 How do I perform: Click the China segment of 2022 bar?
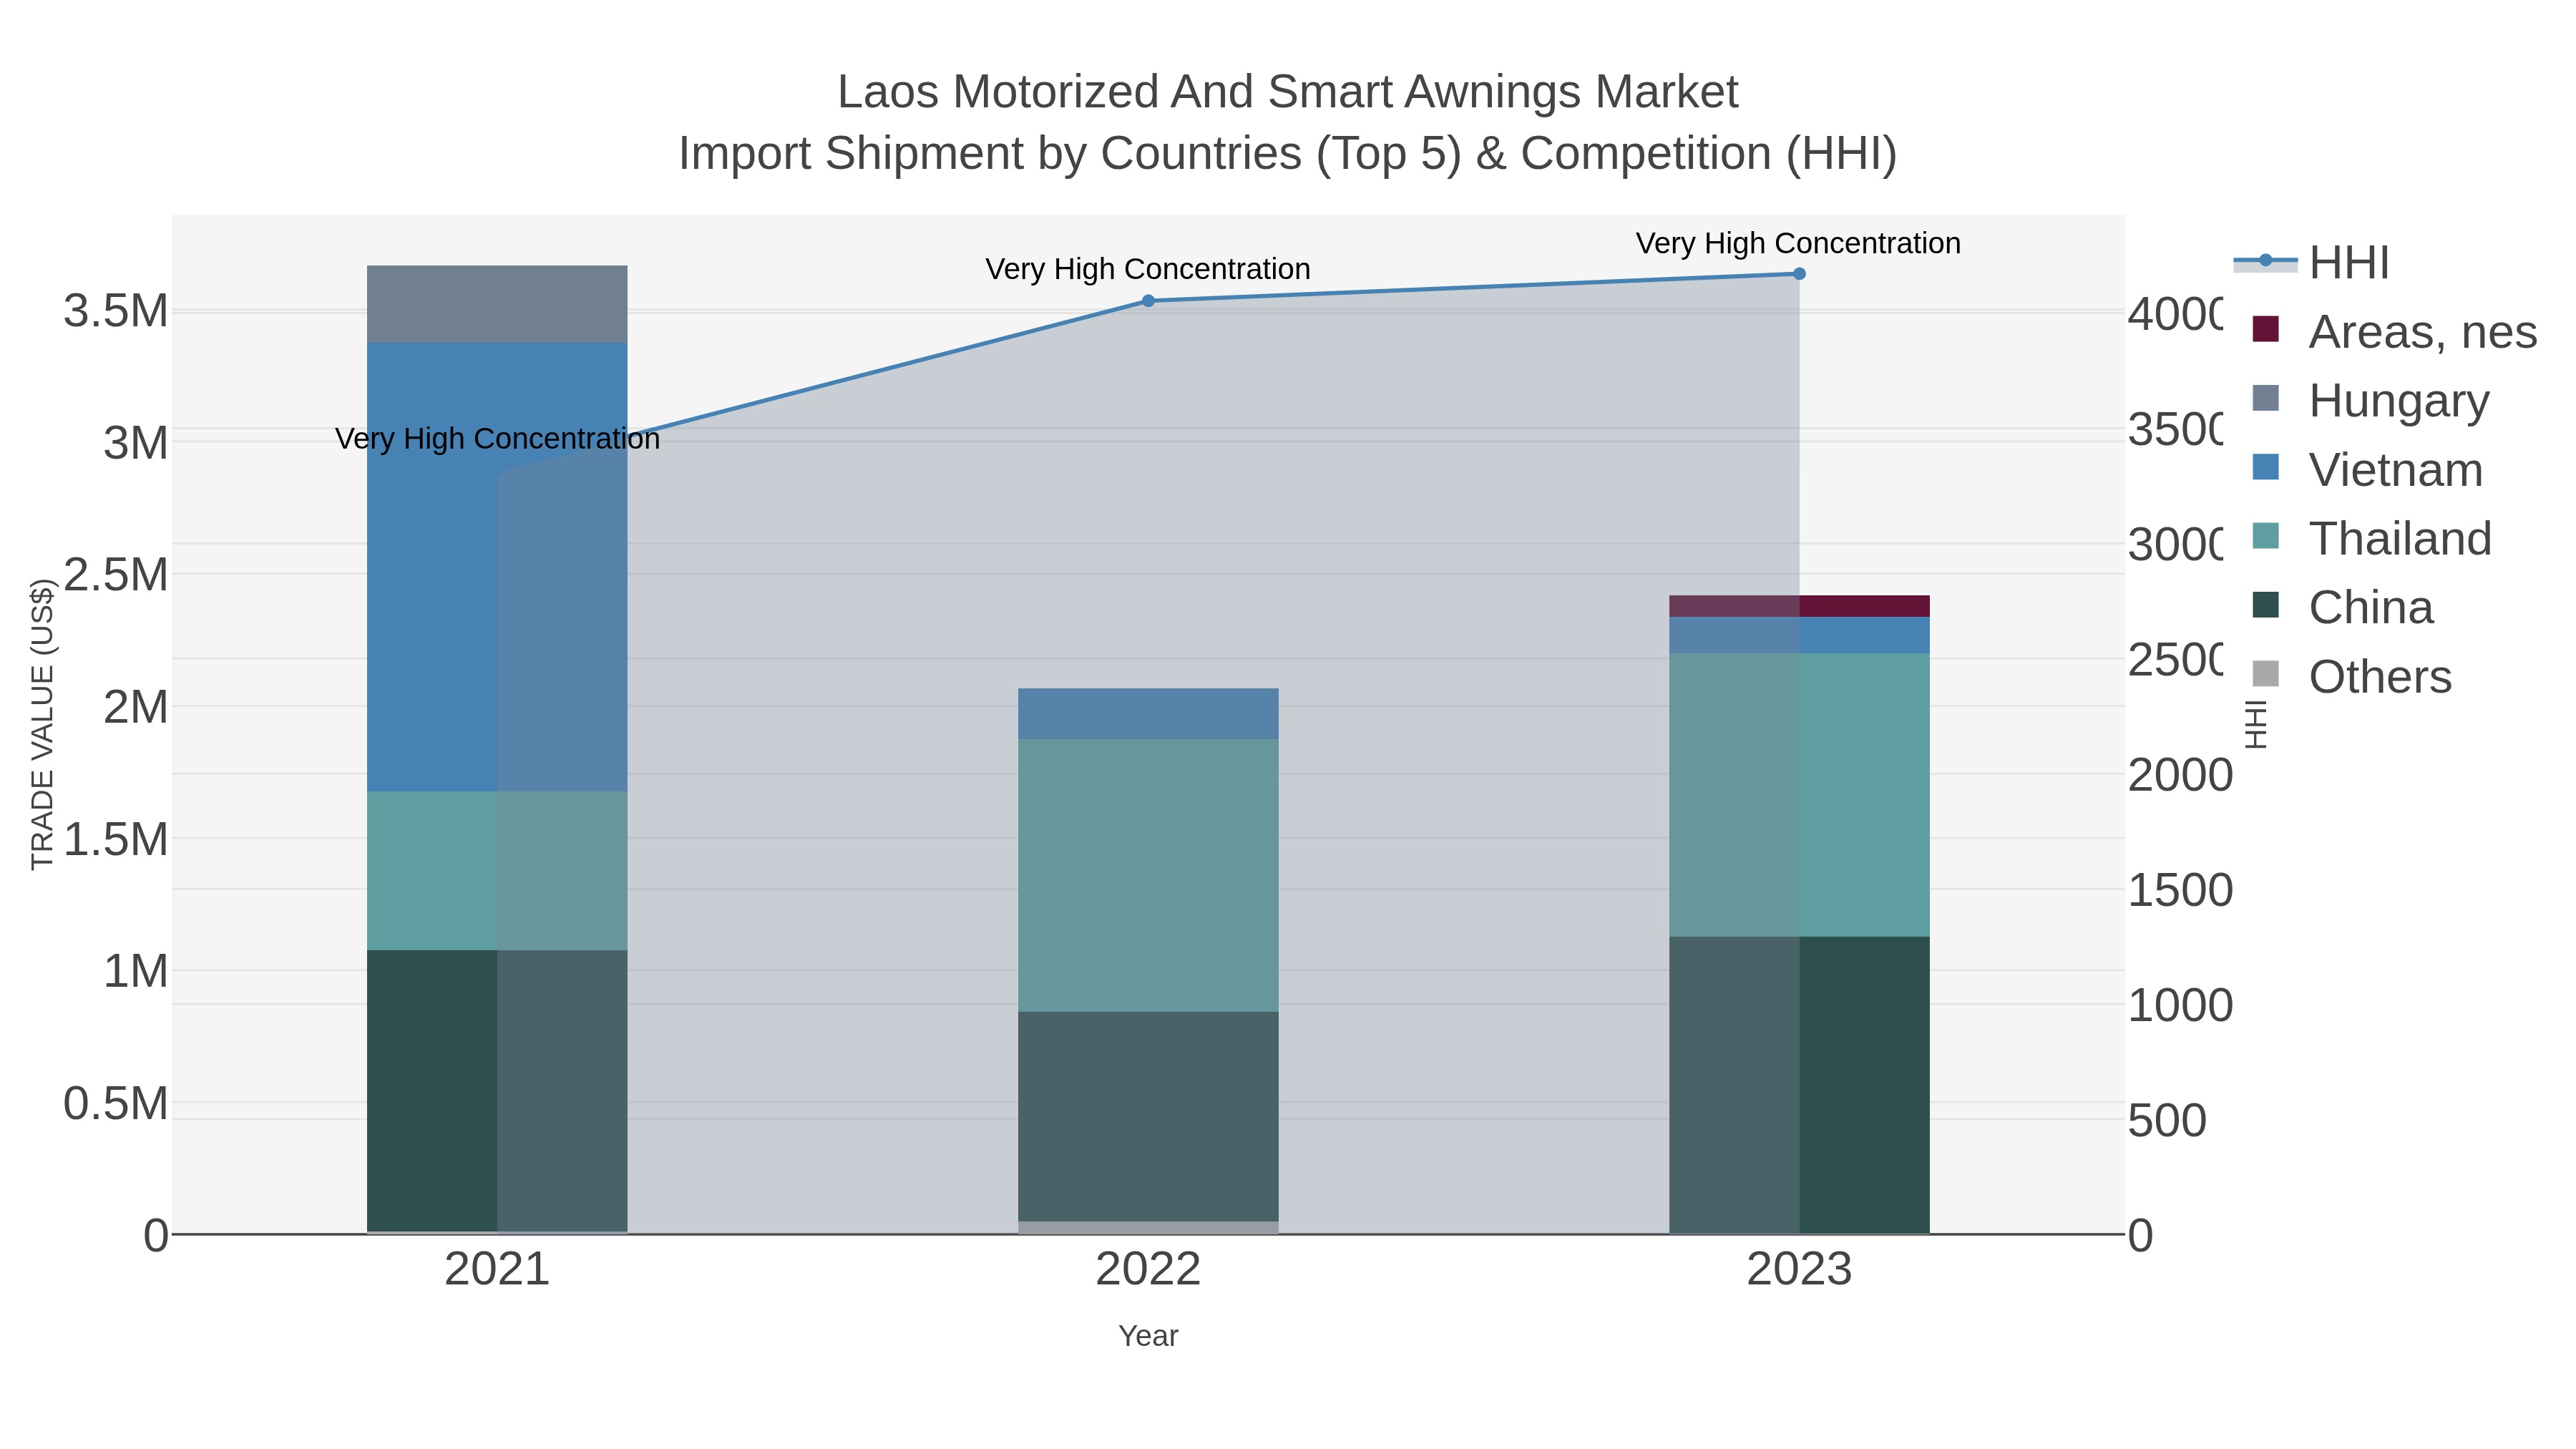pyautogui.click(x=1148, y=1117)
